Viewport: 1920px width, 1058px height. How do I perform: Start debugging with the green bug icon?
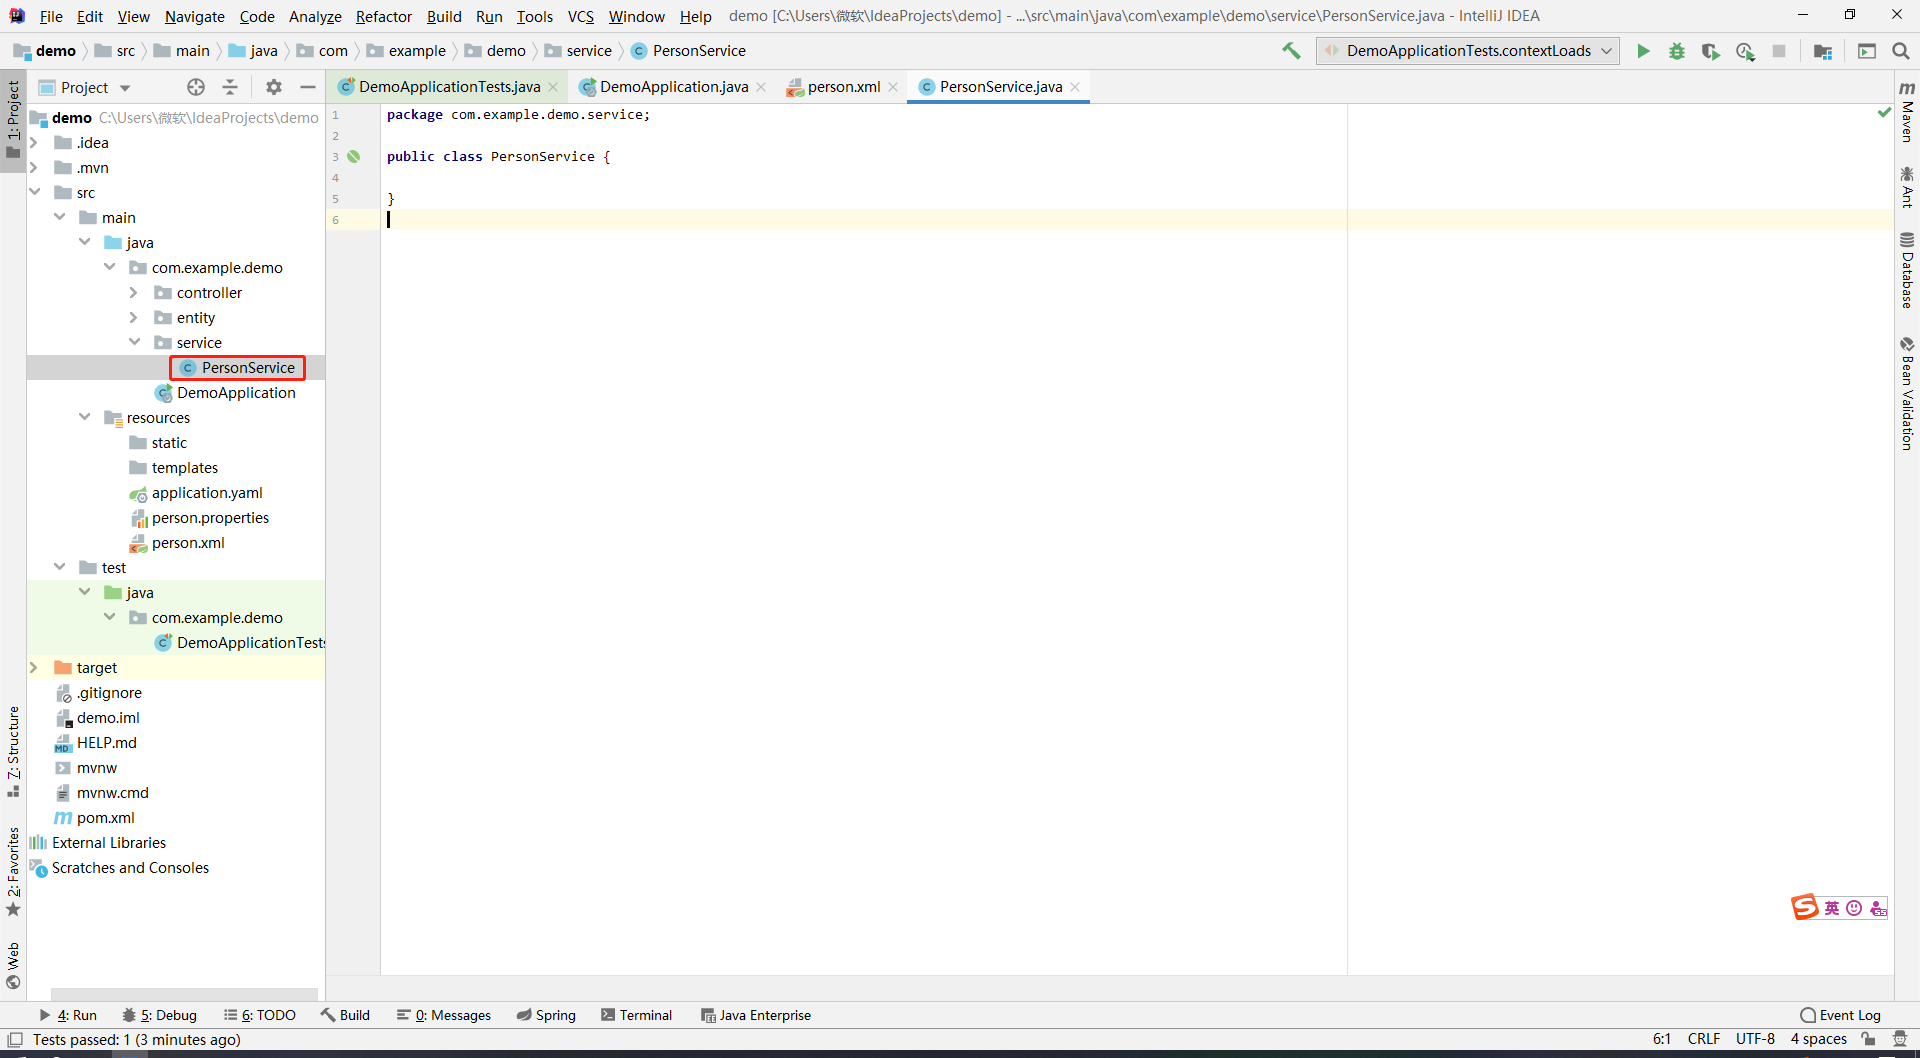coord(1677,51)
